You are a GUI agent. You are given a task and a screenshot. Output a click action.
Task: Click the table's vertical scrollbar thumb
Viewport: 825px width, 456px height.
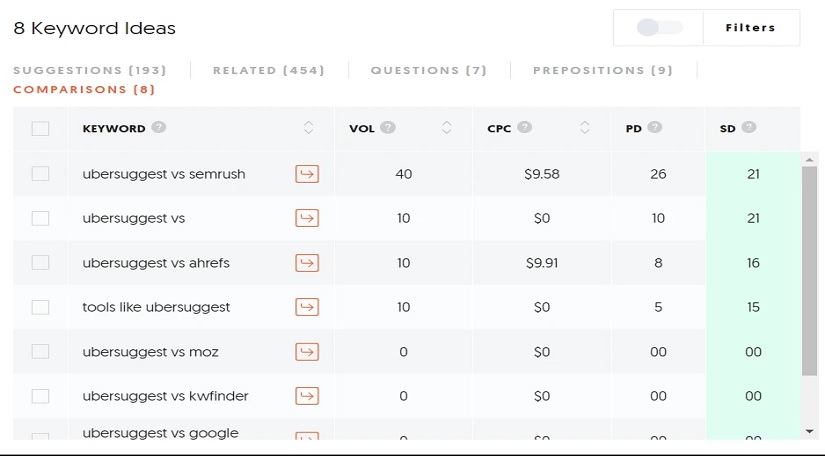click(x=810, y=271)
